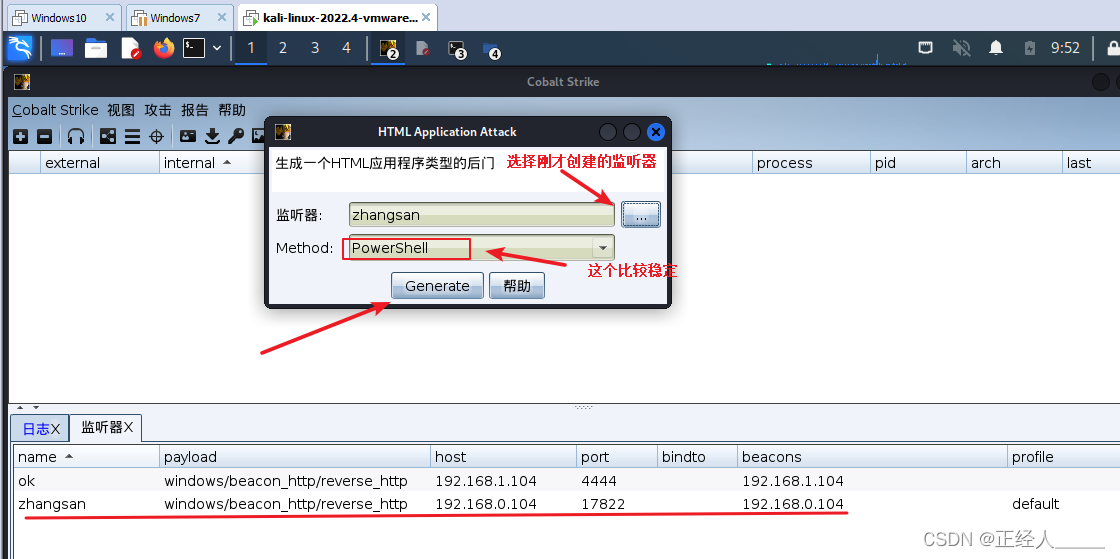The width and height of the screenshot is (1120, 559).
Task: Open the 报告 menu
Action: [195, 110]
